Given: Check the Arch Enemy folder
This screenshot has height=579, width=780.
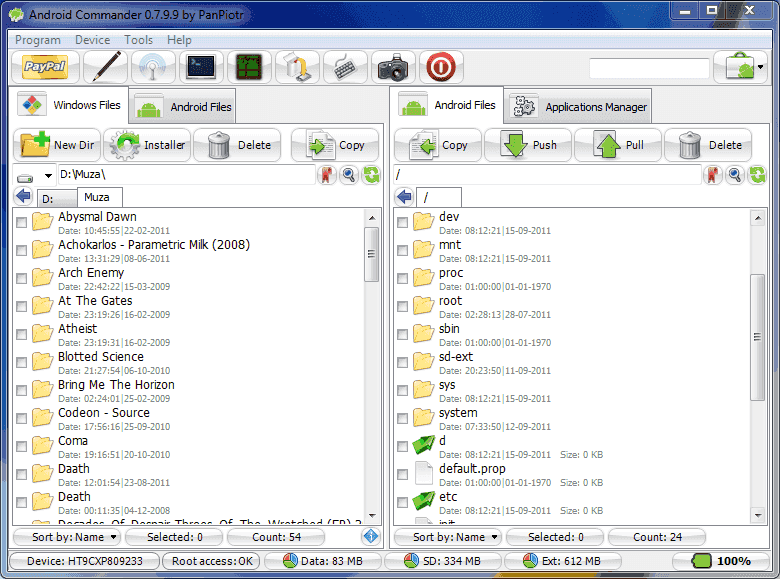Looking at the screenshot, I should 21,279.
